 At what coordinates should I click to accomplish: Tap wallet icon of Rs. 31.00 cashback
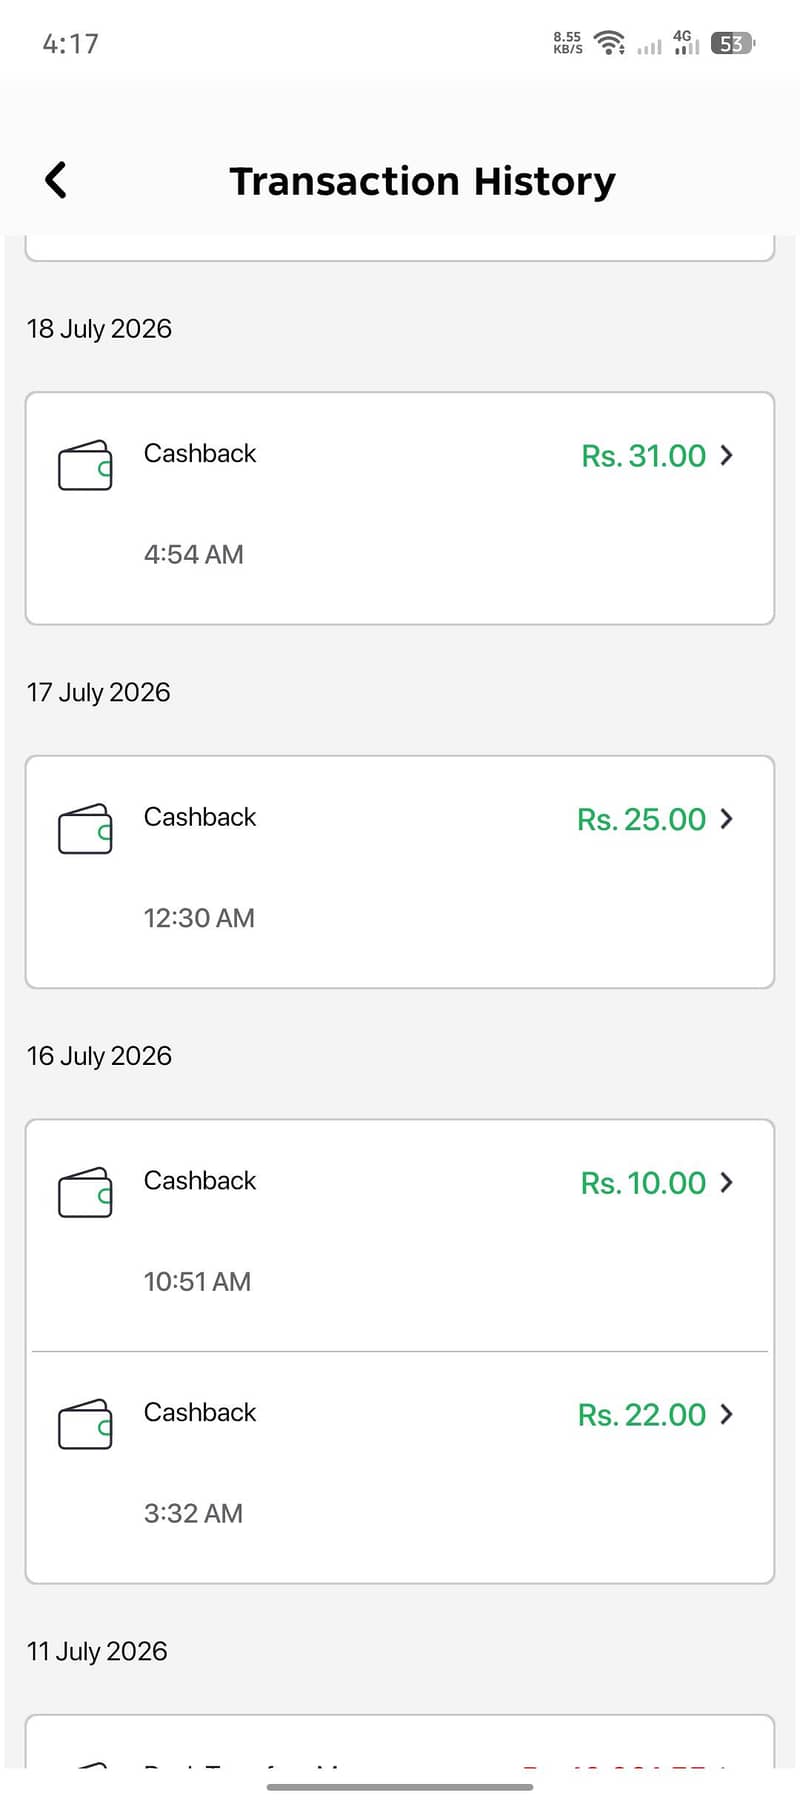point(85,465)
